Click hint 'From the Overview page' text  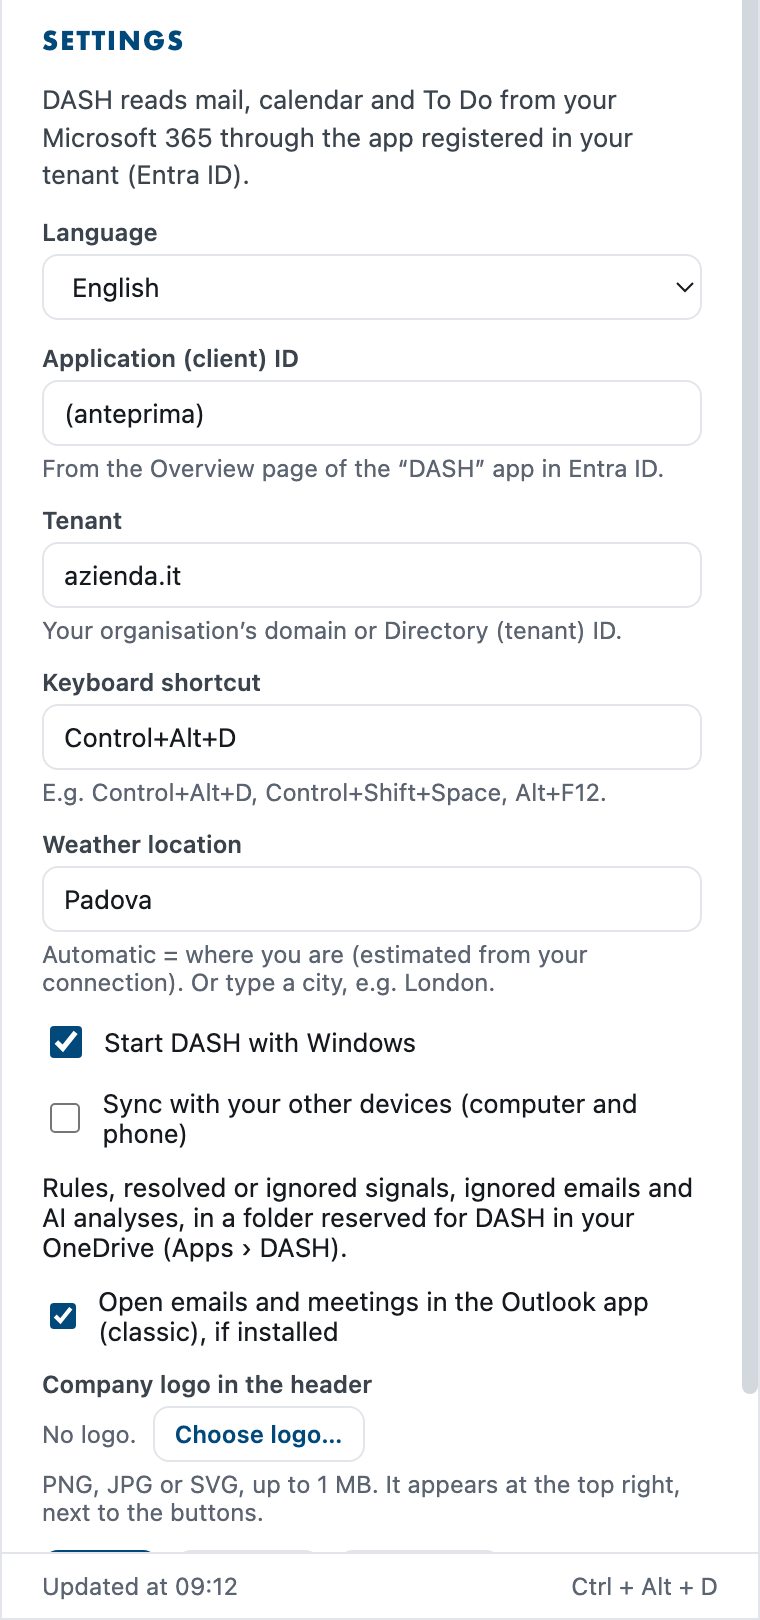point(353,469)
